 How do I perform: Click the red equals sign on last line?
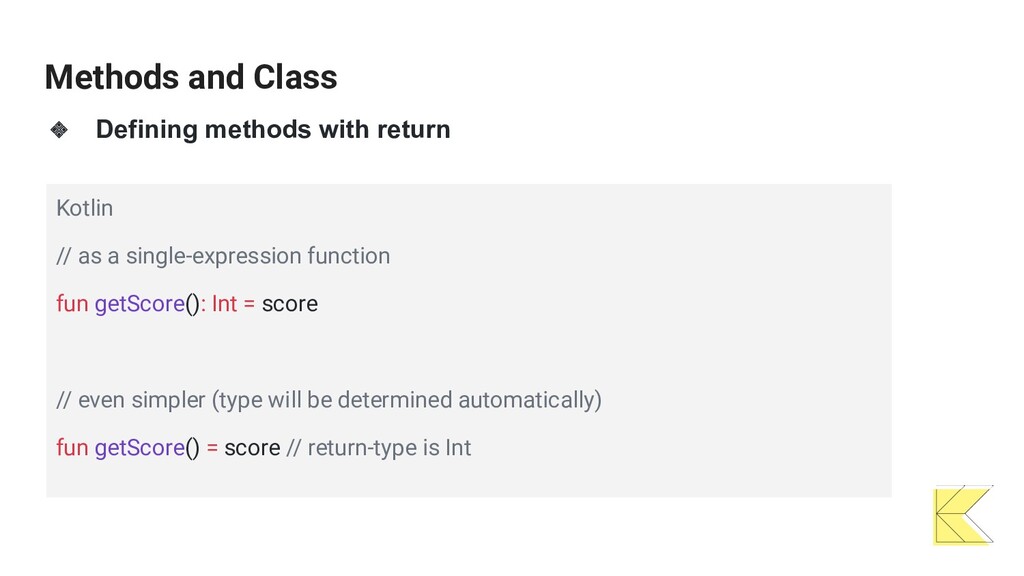[212, 448]
